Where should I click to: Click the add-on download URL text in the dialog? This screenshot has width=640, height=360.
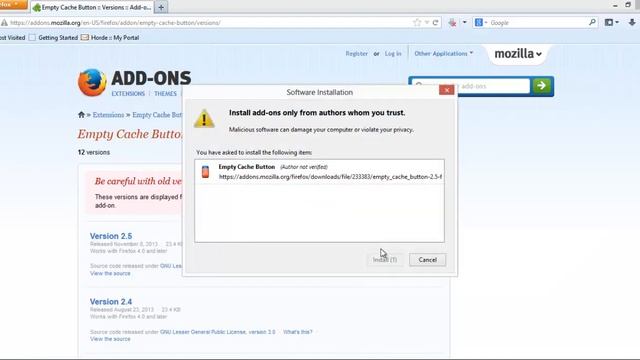(x=330, y=177)
